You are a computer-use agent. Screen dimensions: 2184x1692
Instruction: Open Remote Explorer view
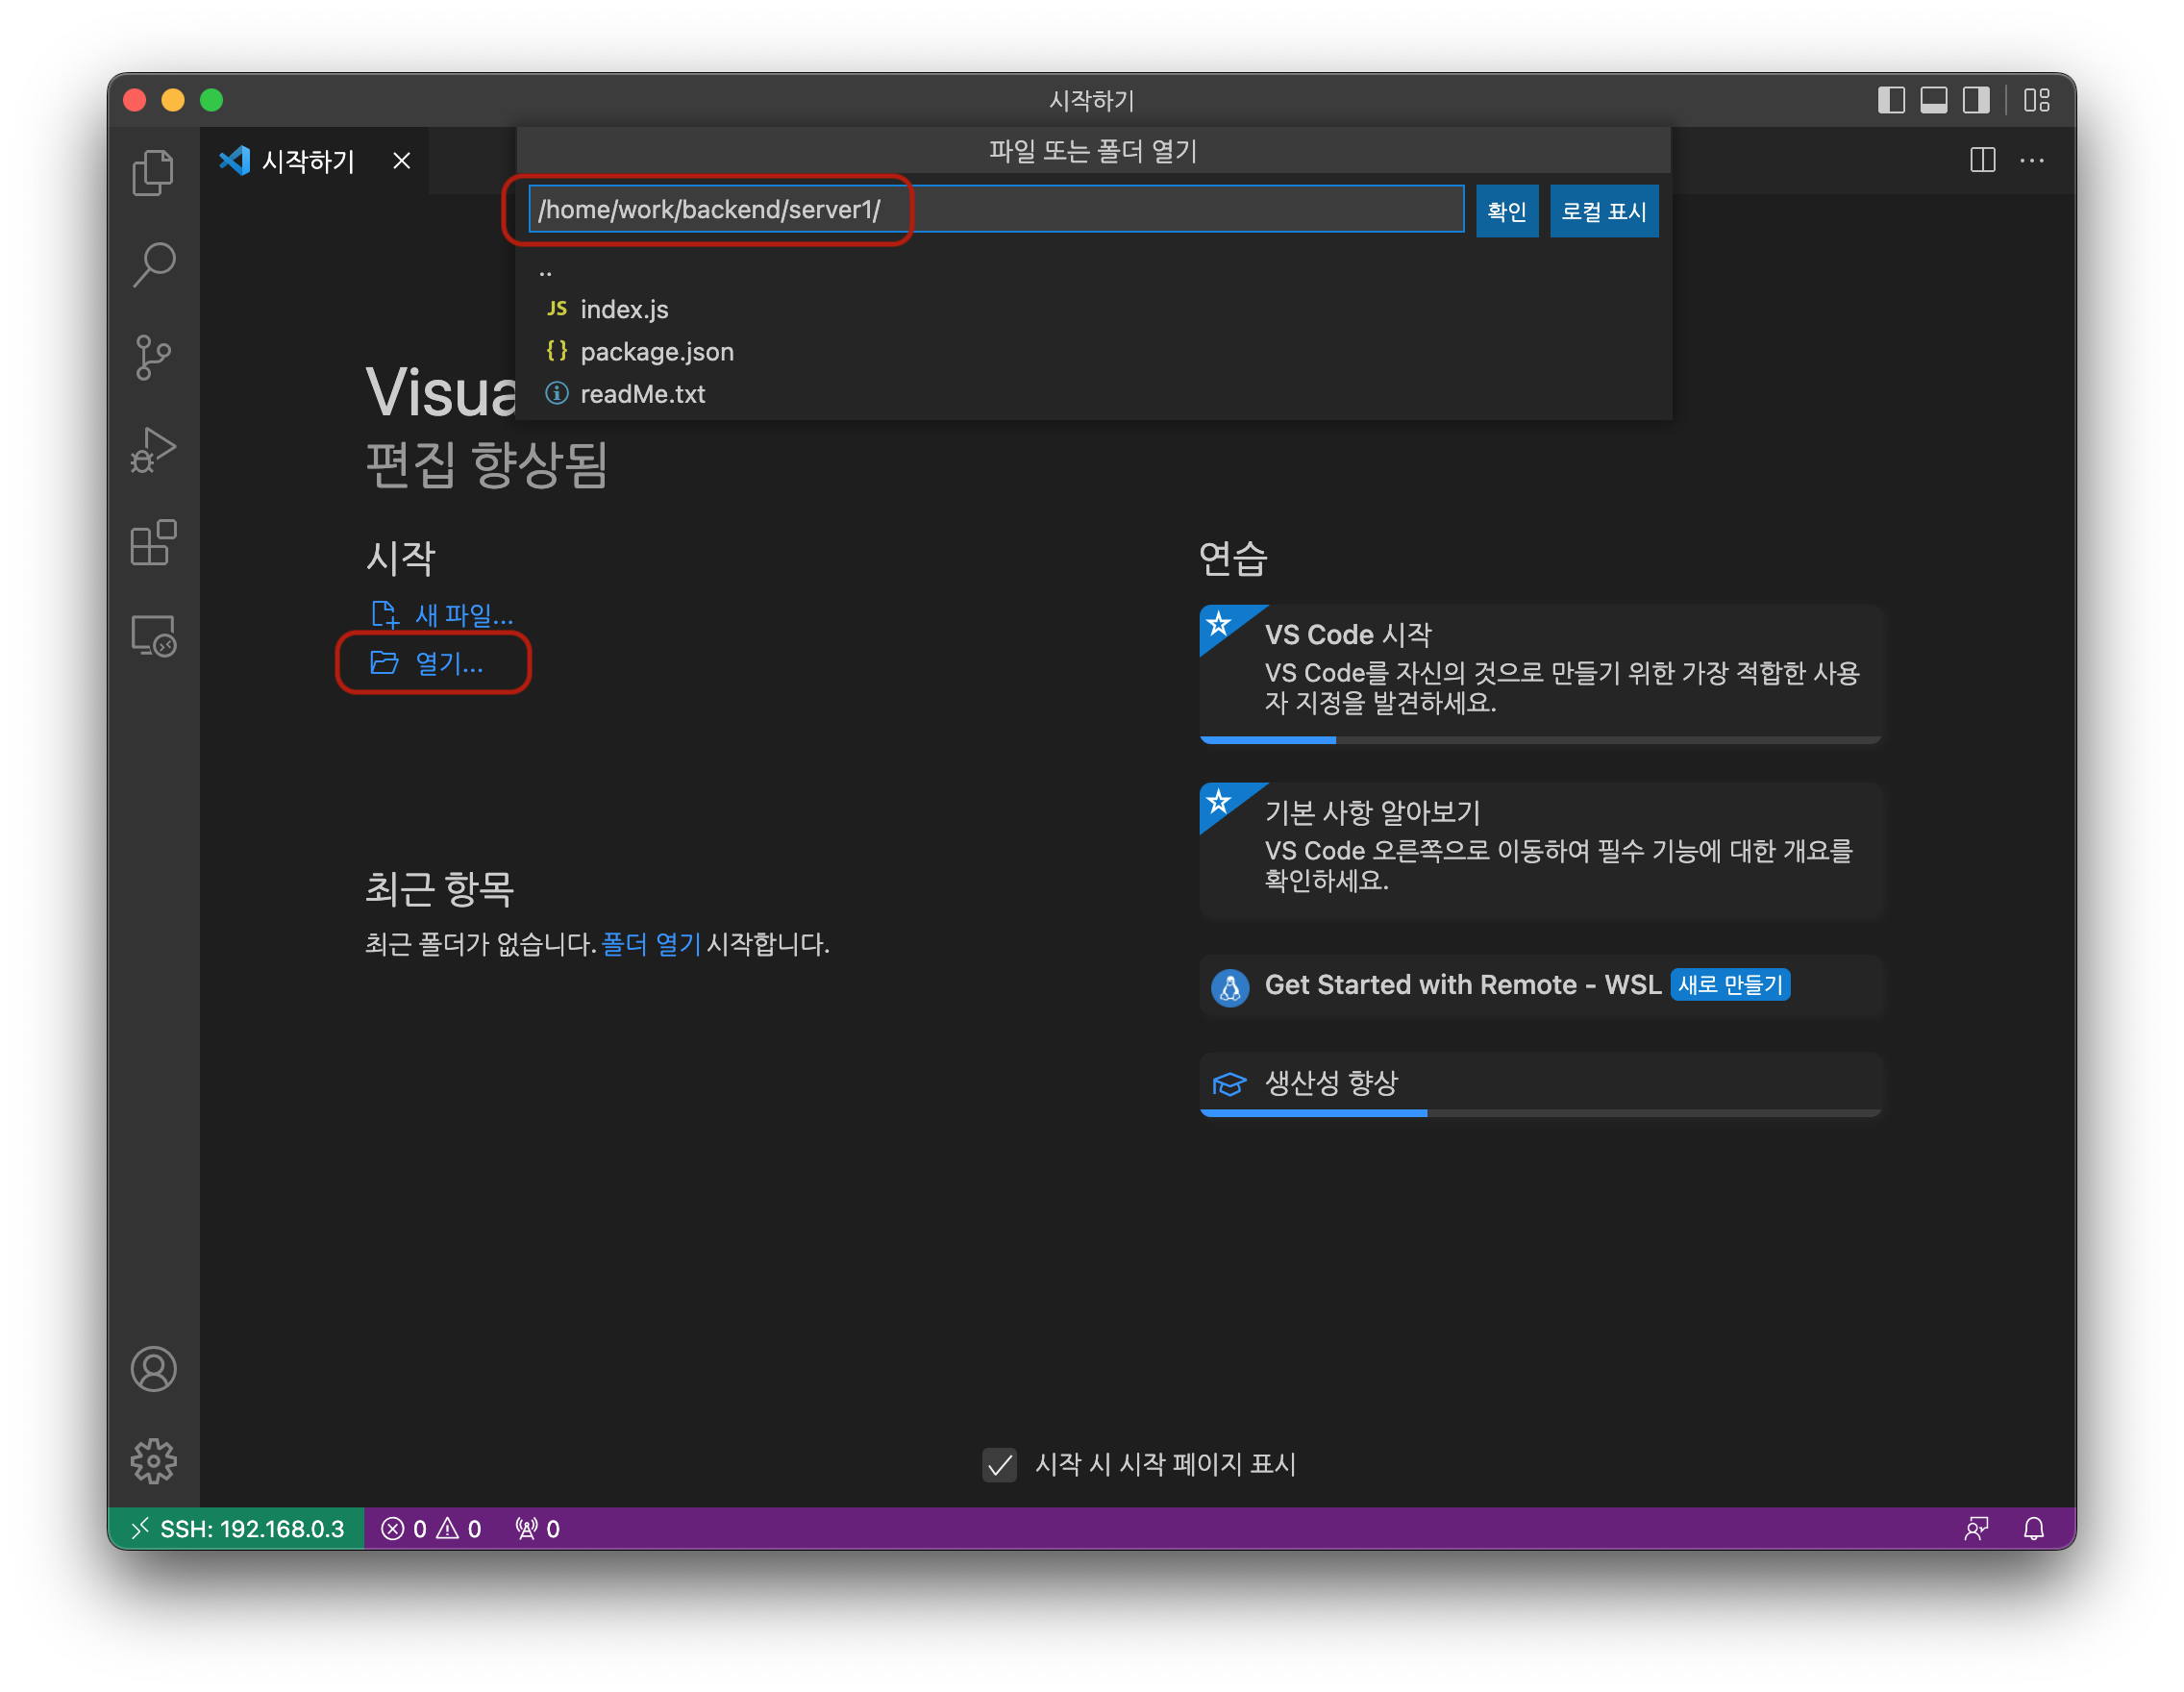tap(153, 636)
